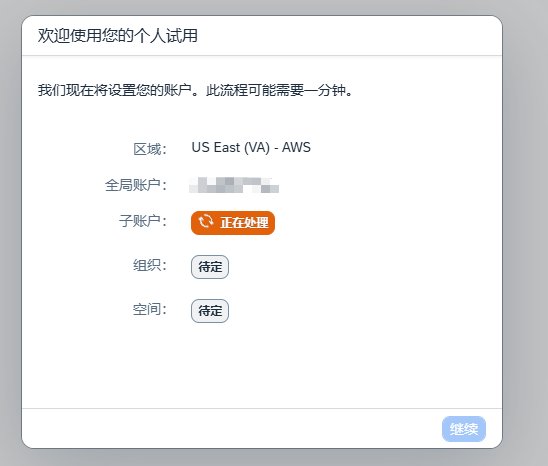The height and width of the screenshot is (466, 548).
Task: Click the 我们现在将设置您的账户 description text
Action: pyautogui.click(x=195, y=90)
